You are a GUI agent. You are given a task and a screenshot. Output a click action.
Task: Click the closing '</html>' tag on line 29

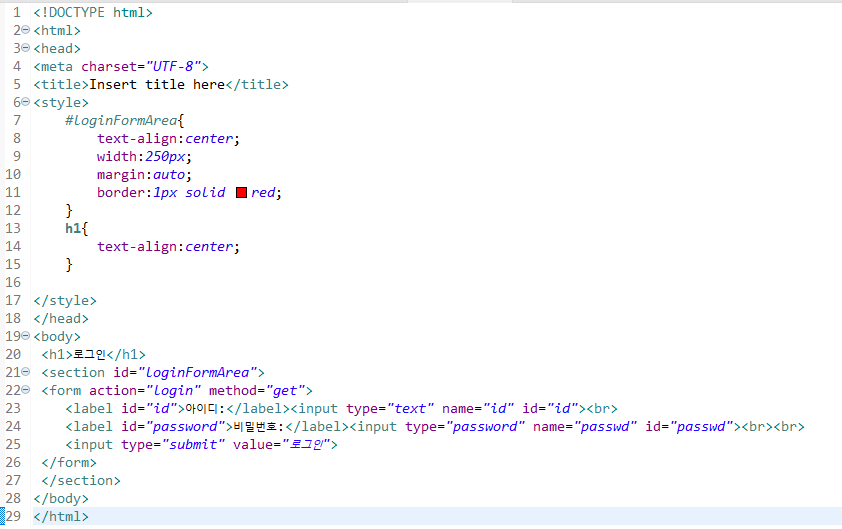pos(61,517)
